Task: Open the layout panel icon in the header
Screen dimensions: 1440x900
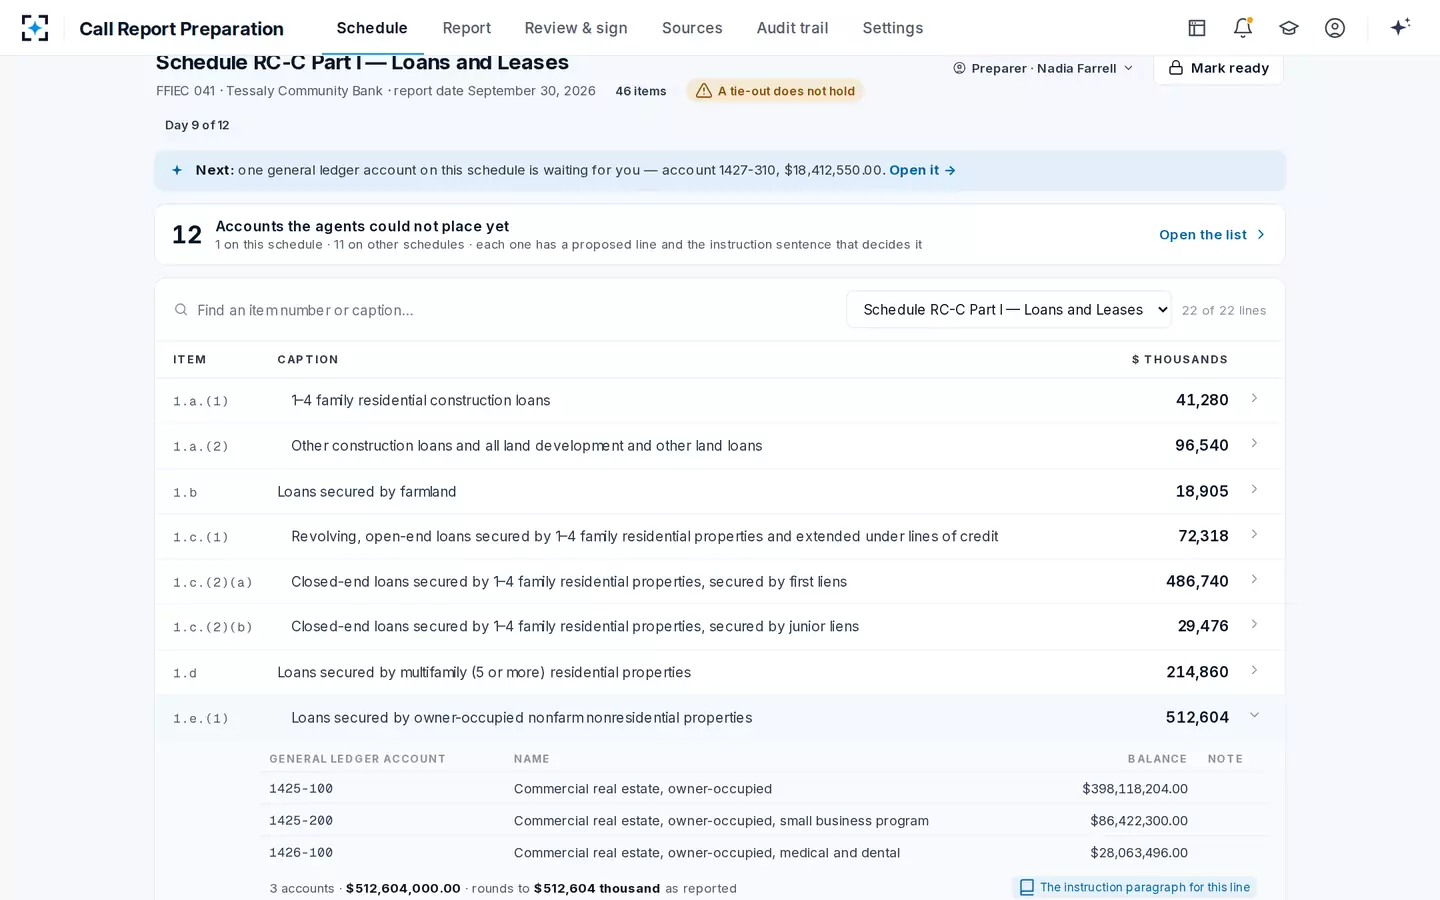Action: click(x=1197, y=28)
